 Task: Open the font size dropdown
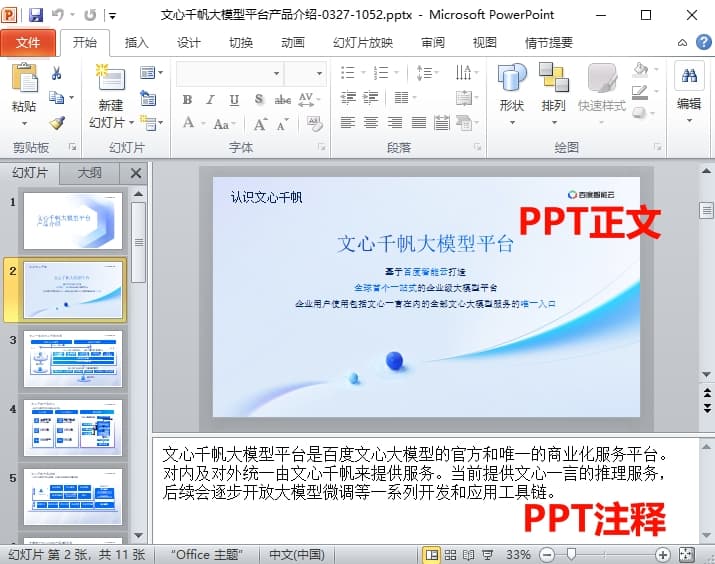[x=319, y=73]
